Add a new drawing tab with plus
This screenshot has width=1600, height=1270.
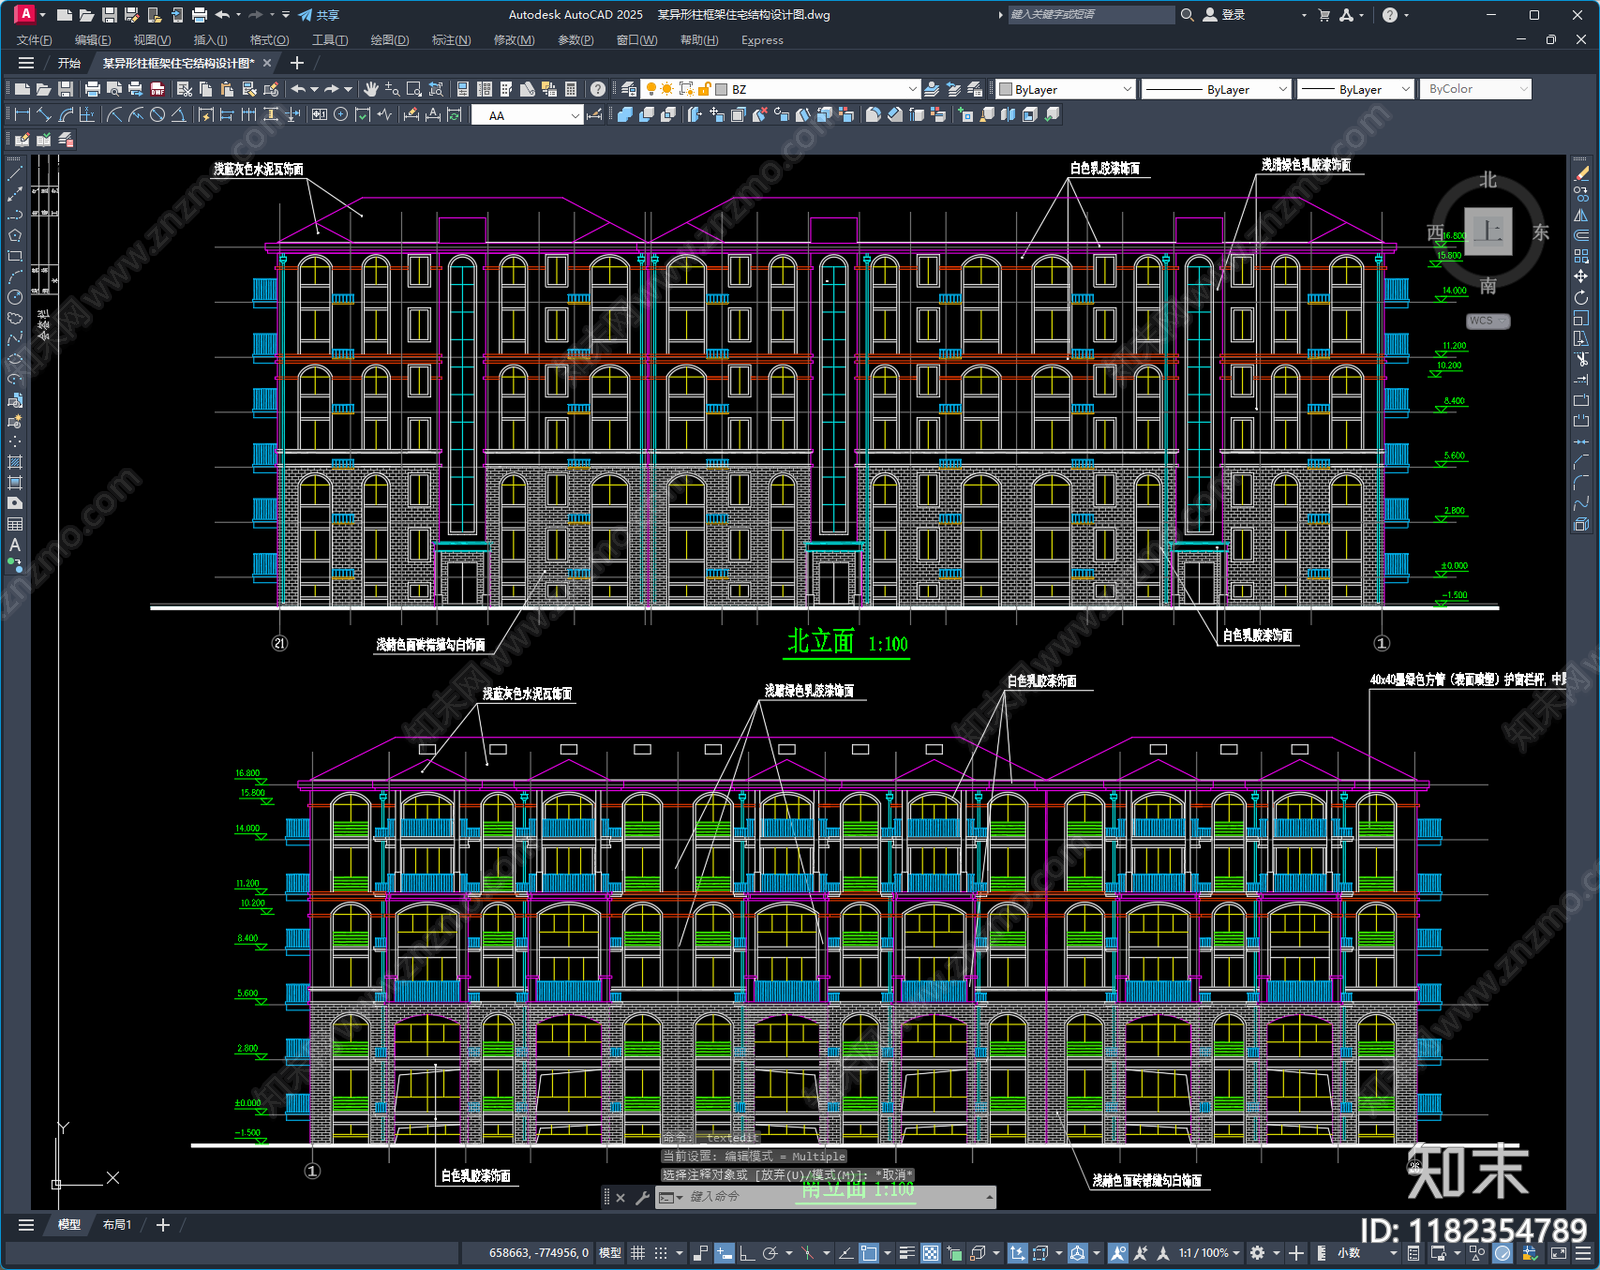pos(297,63)
